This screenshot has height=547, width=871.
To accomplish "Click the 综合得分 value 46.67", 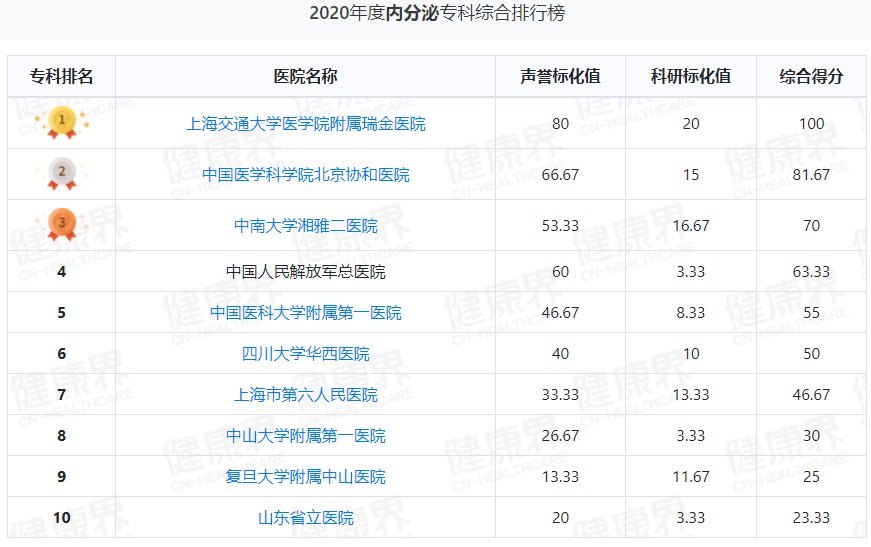I will point(812,395).
